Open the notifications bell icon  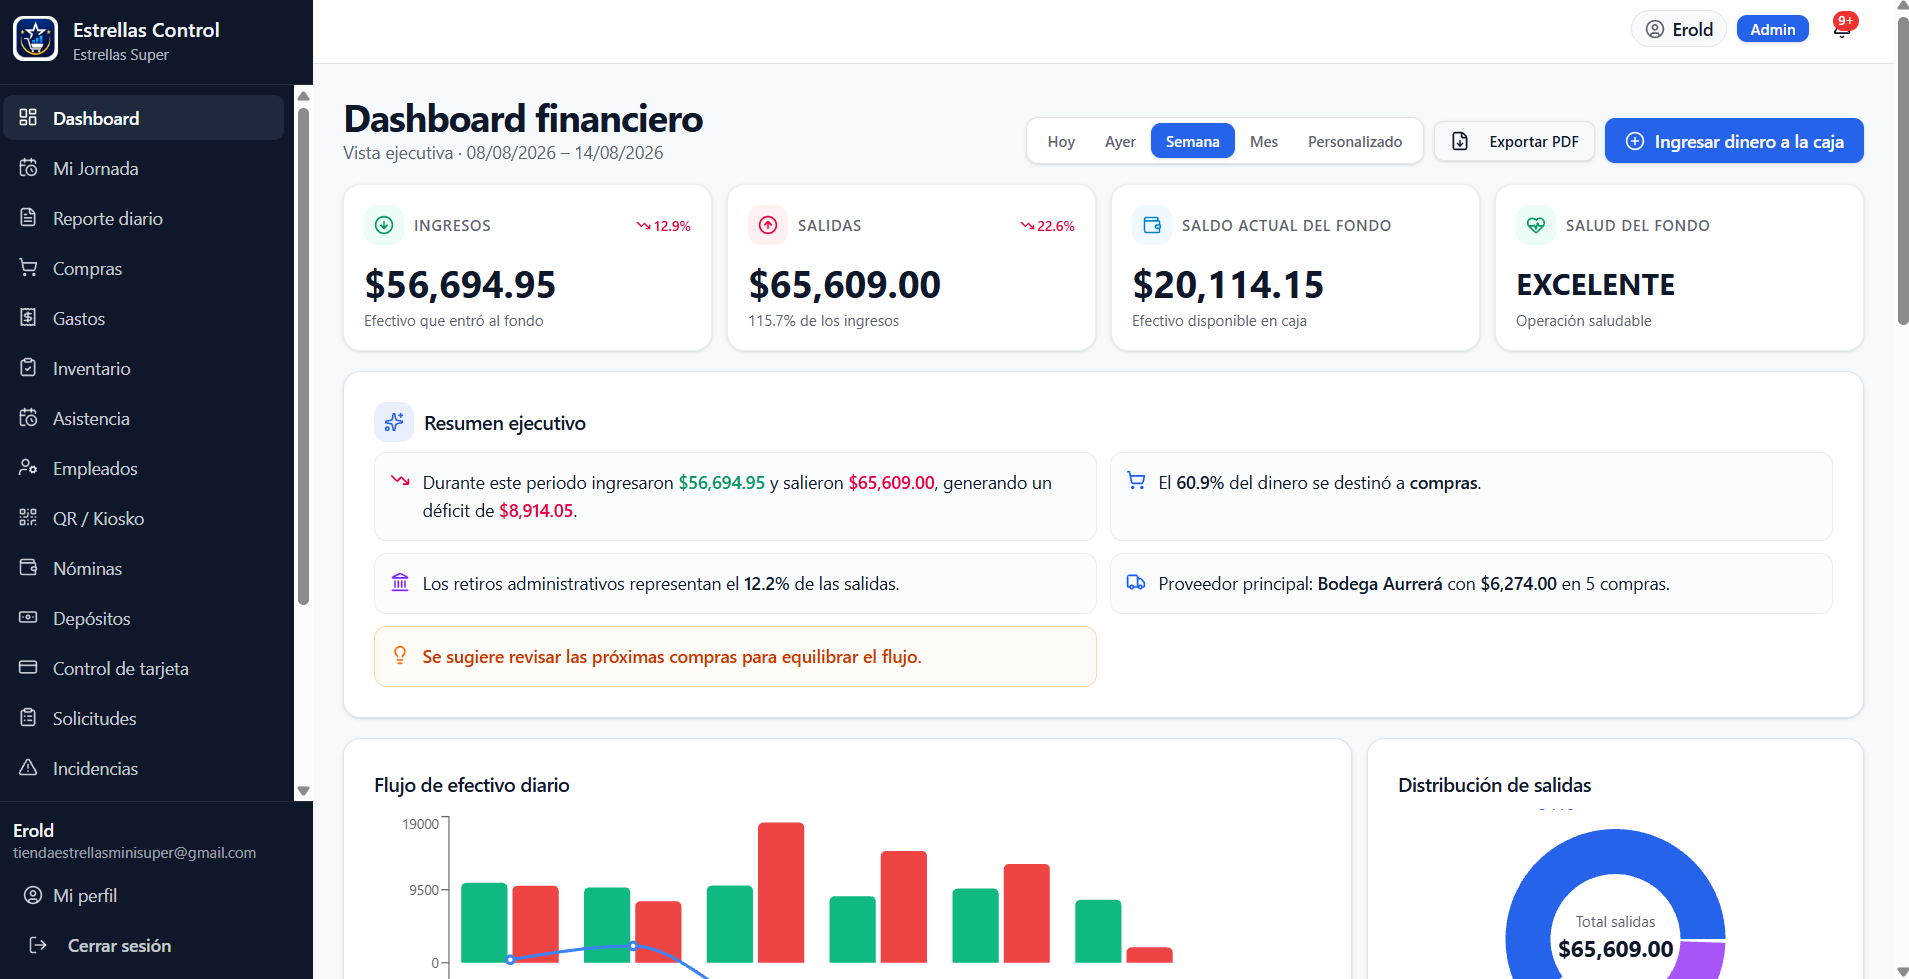pyautogui.click(x=1841, y=29)
